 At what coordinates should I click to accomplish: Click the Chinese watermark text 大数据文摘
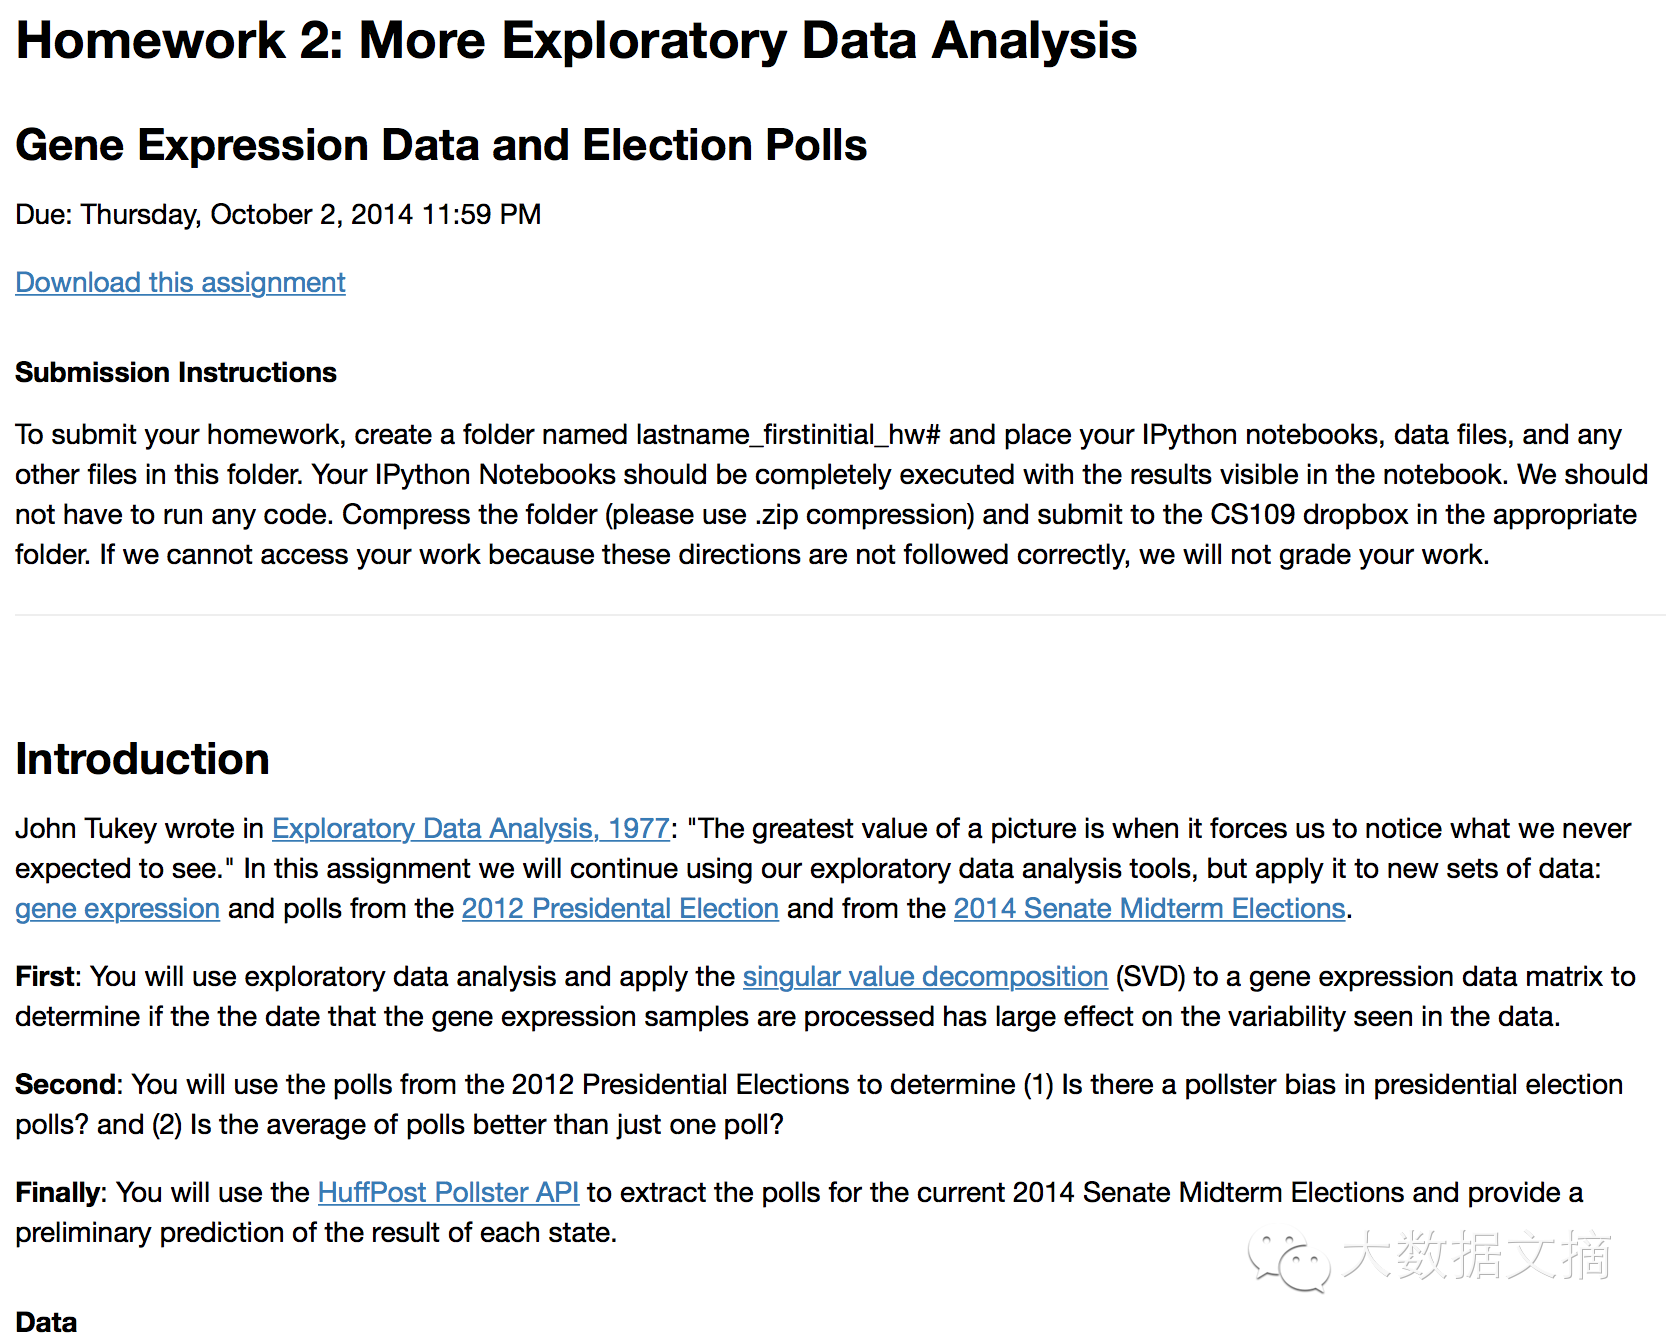coord(1477,1255)
